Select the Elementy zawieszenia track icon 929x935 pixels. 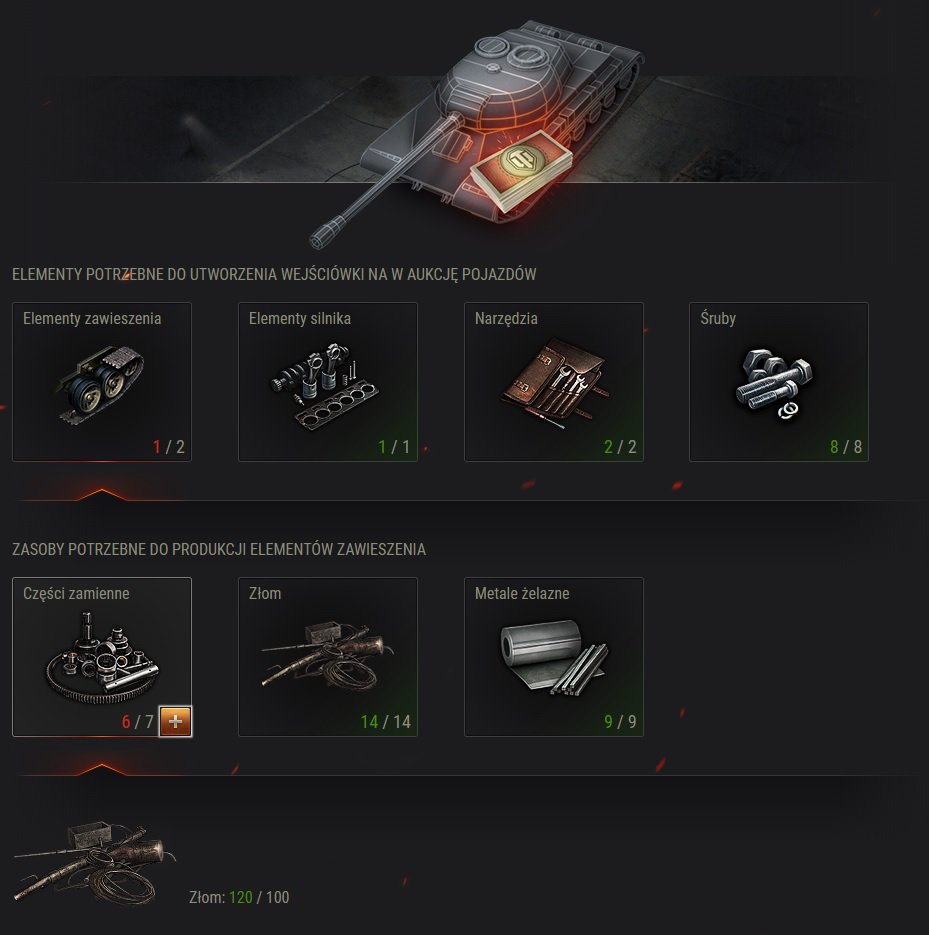[x=100, y=383]
